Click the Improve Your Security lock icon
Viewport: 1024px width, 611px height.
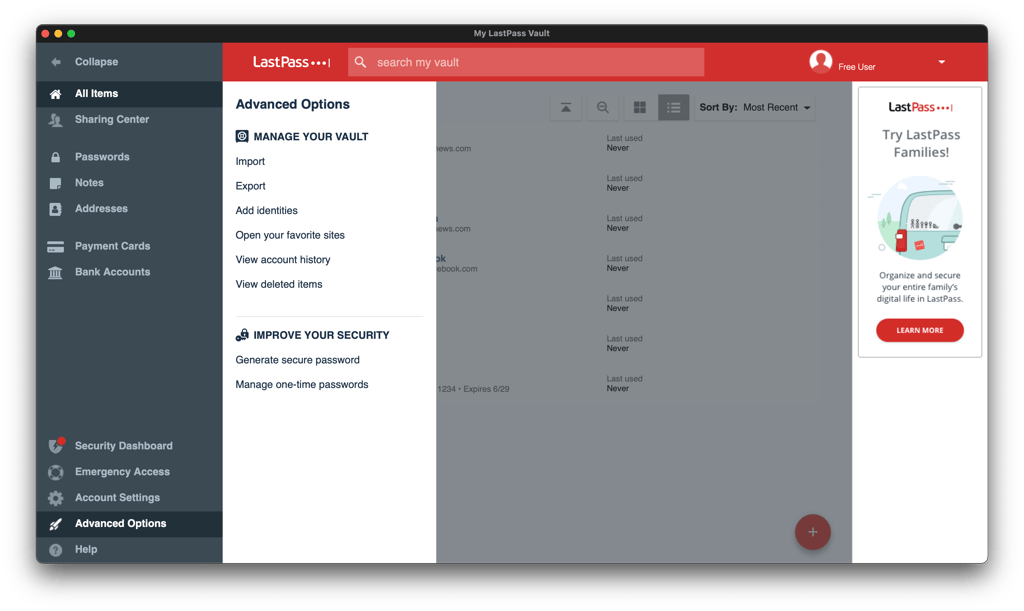click(x=242, y=335)
